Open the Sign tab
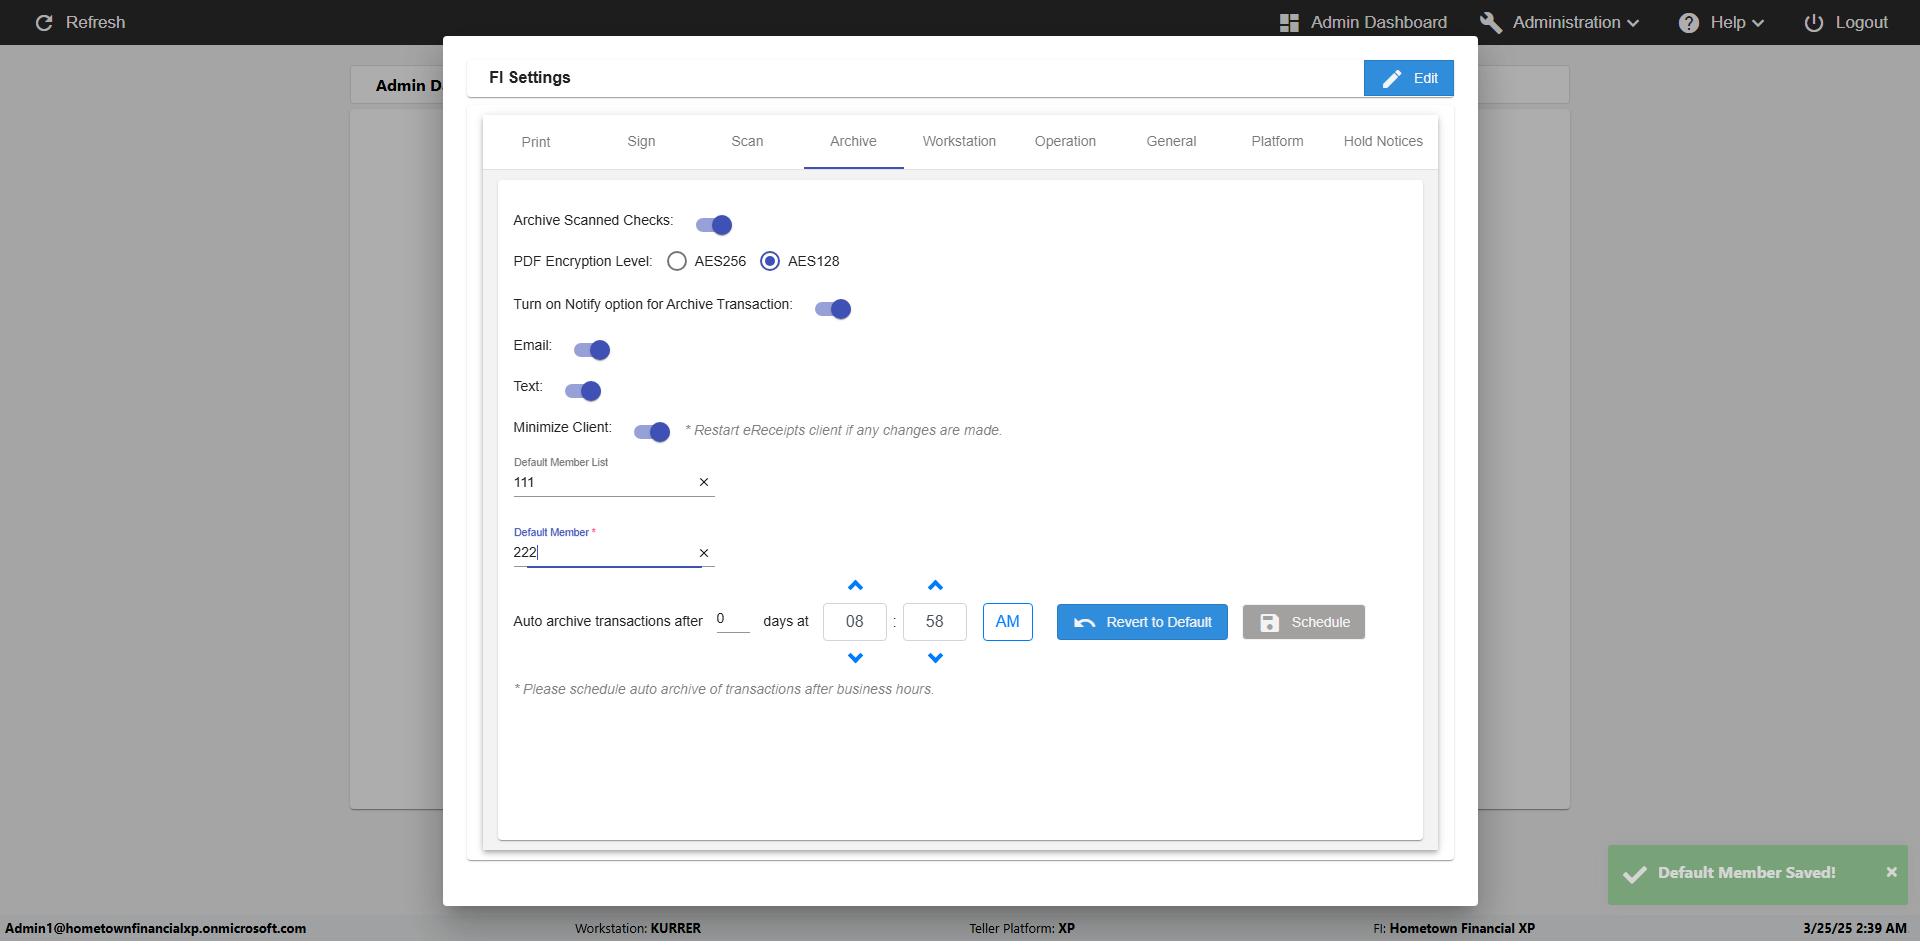 pyautogui.click(x=642, y=142)
